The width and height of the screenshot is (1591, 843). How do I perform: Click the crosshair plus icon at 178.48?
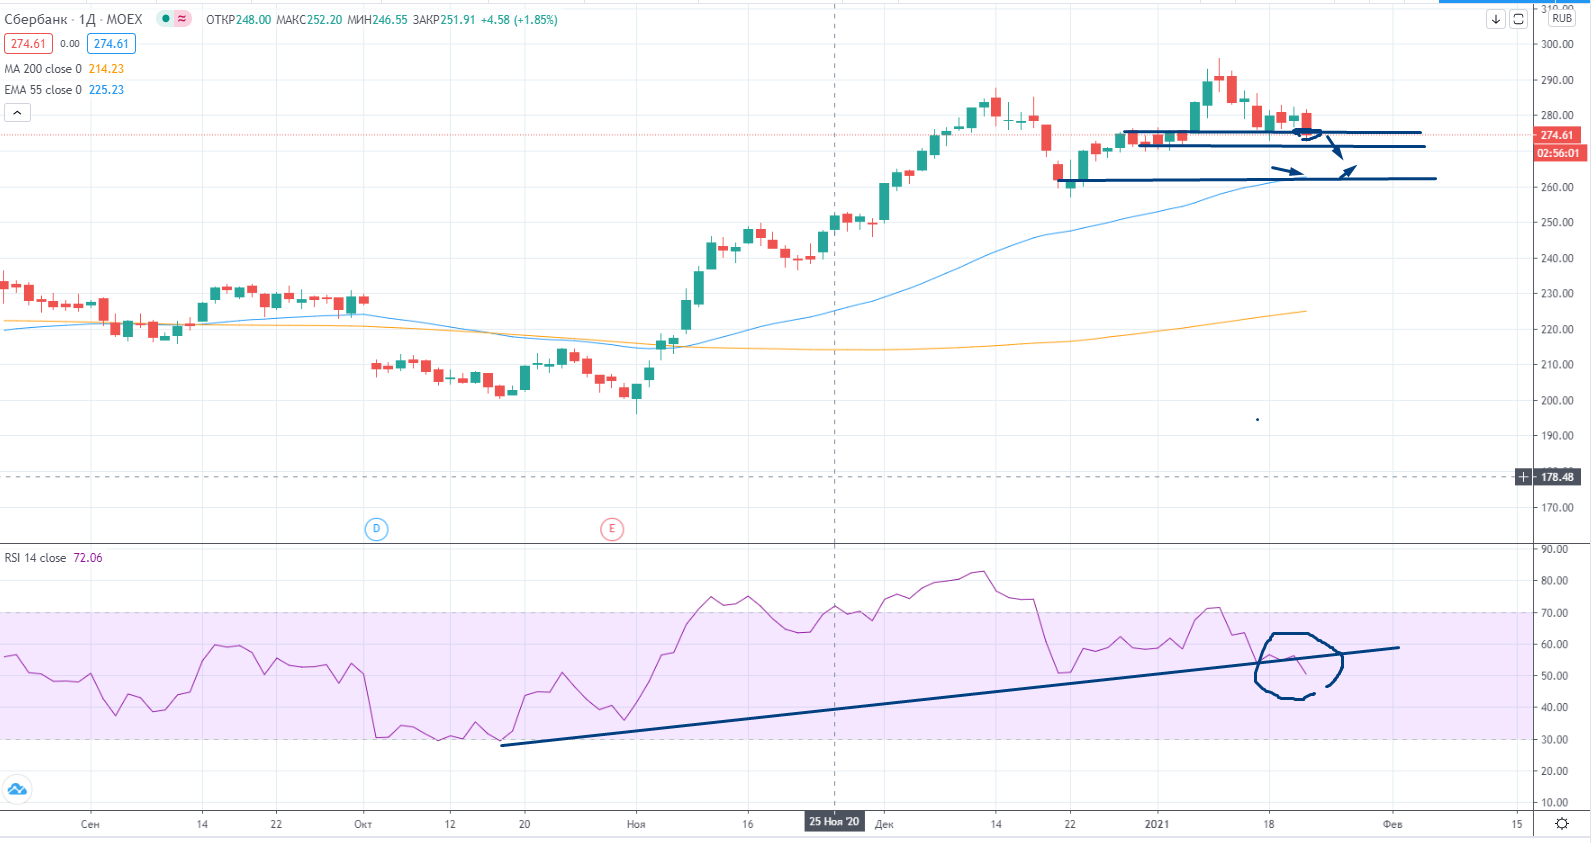coord(1523,477)
